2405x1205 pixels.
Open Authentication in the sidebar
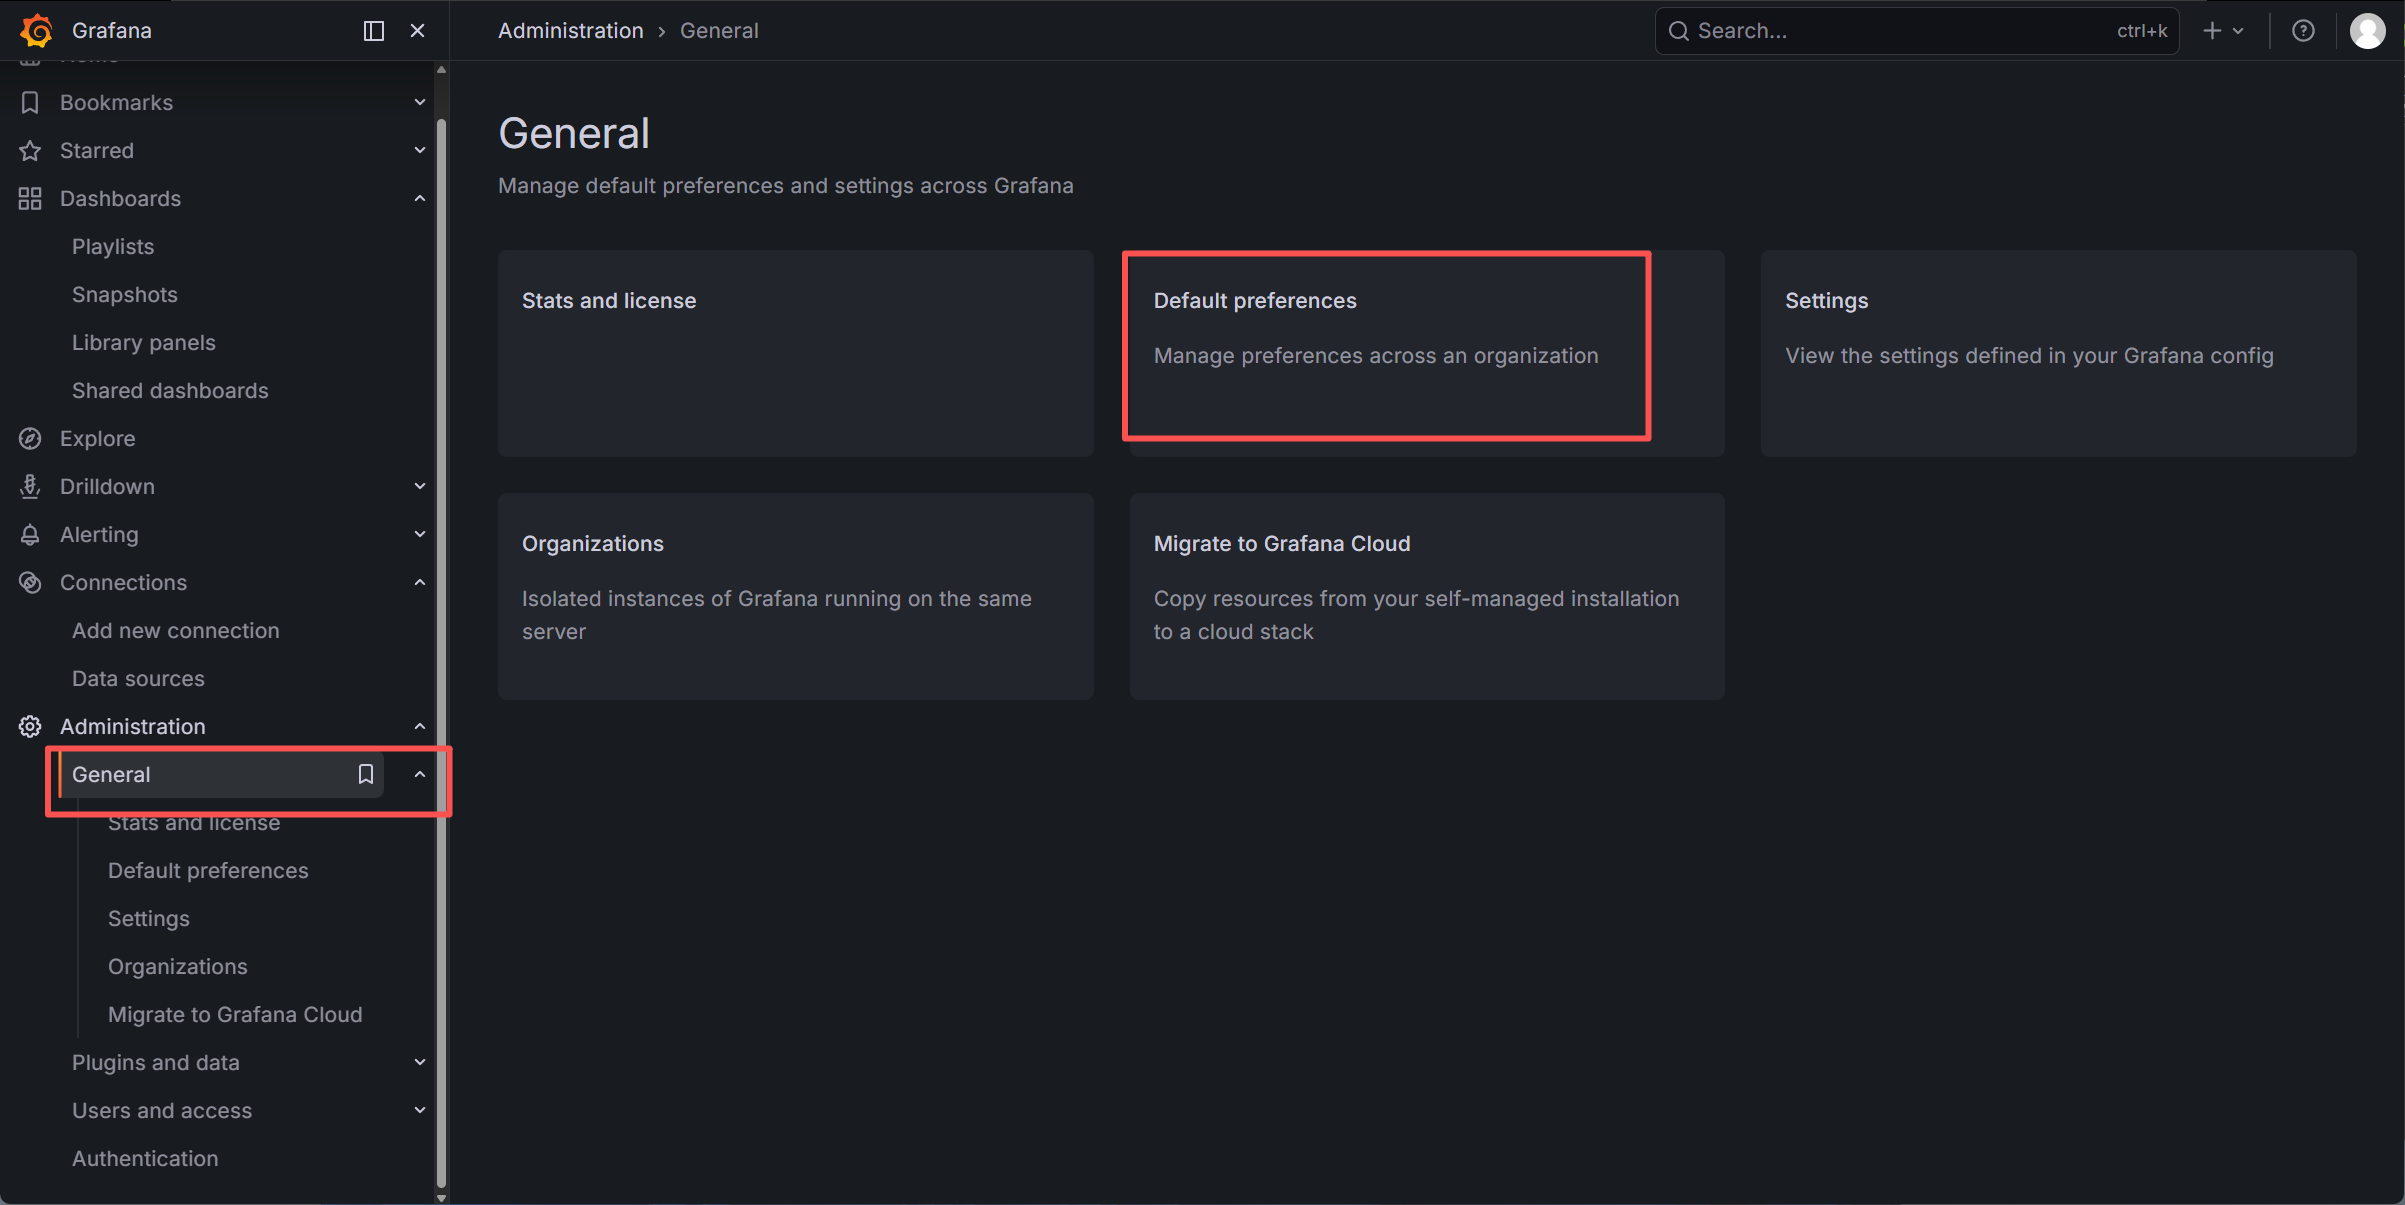145,1159
